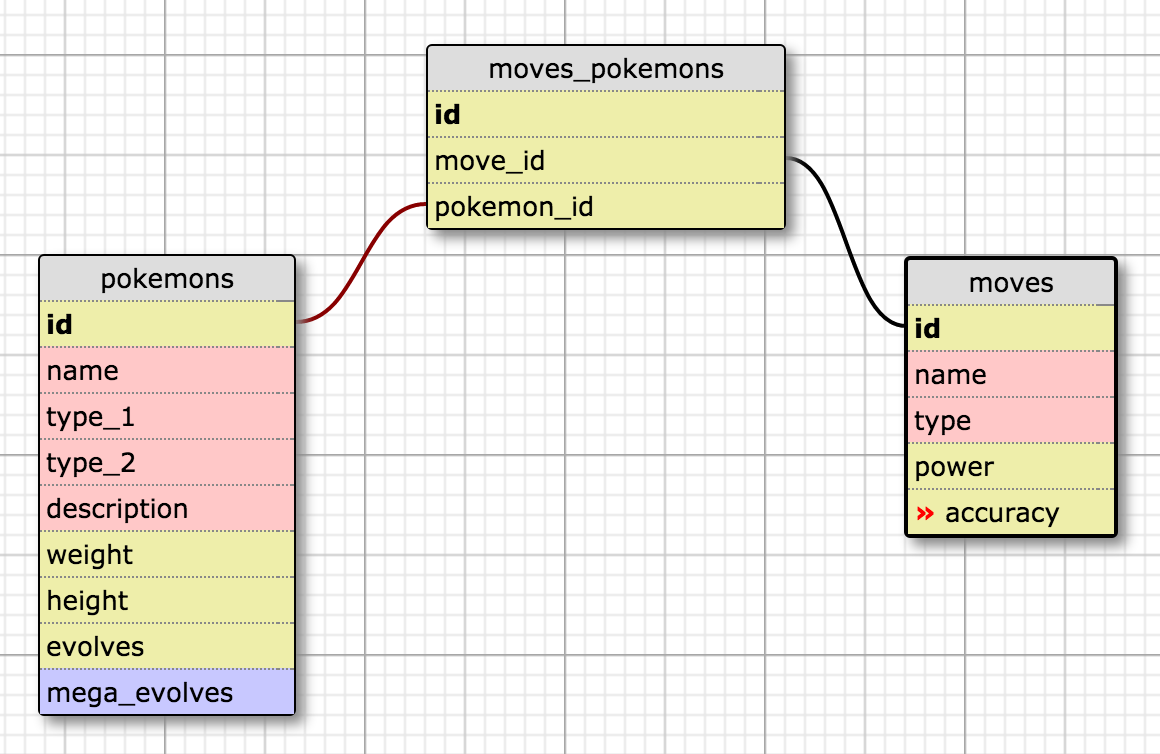The height and width of the screenshot is (754, 1160).
Task: Click the pokemon_id field
Action: (x=605, y=206)
